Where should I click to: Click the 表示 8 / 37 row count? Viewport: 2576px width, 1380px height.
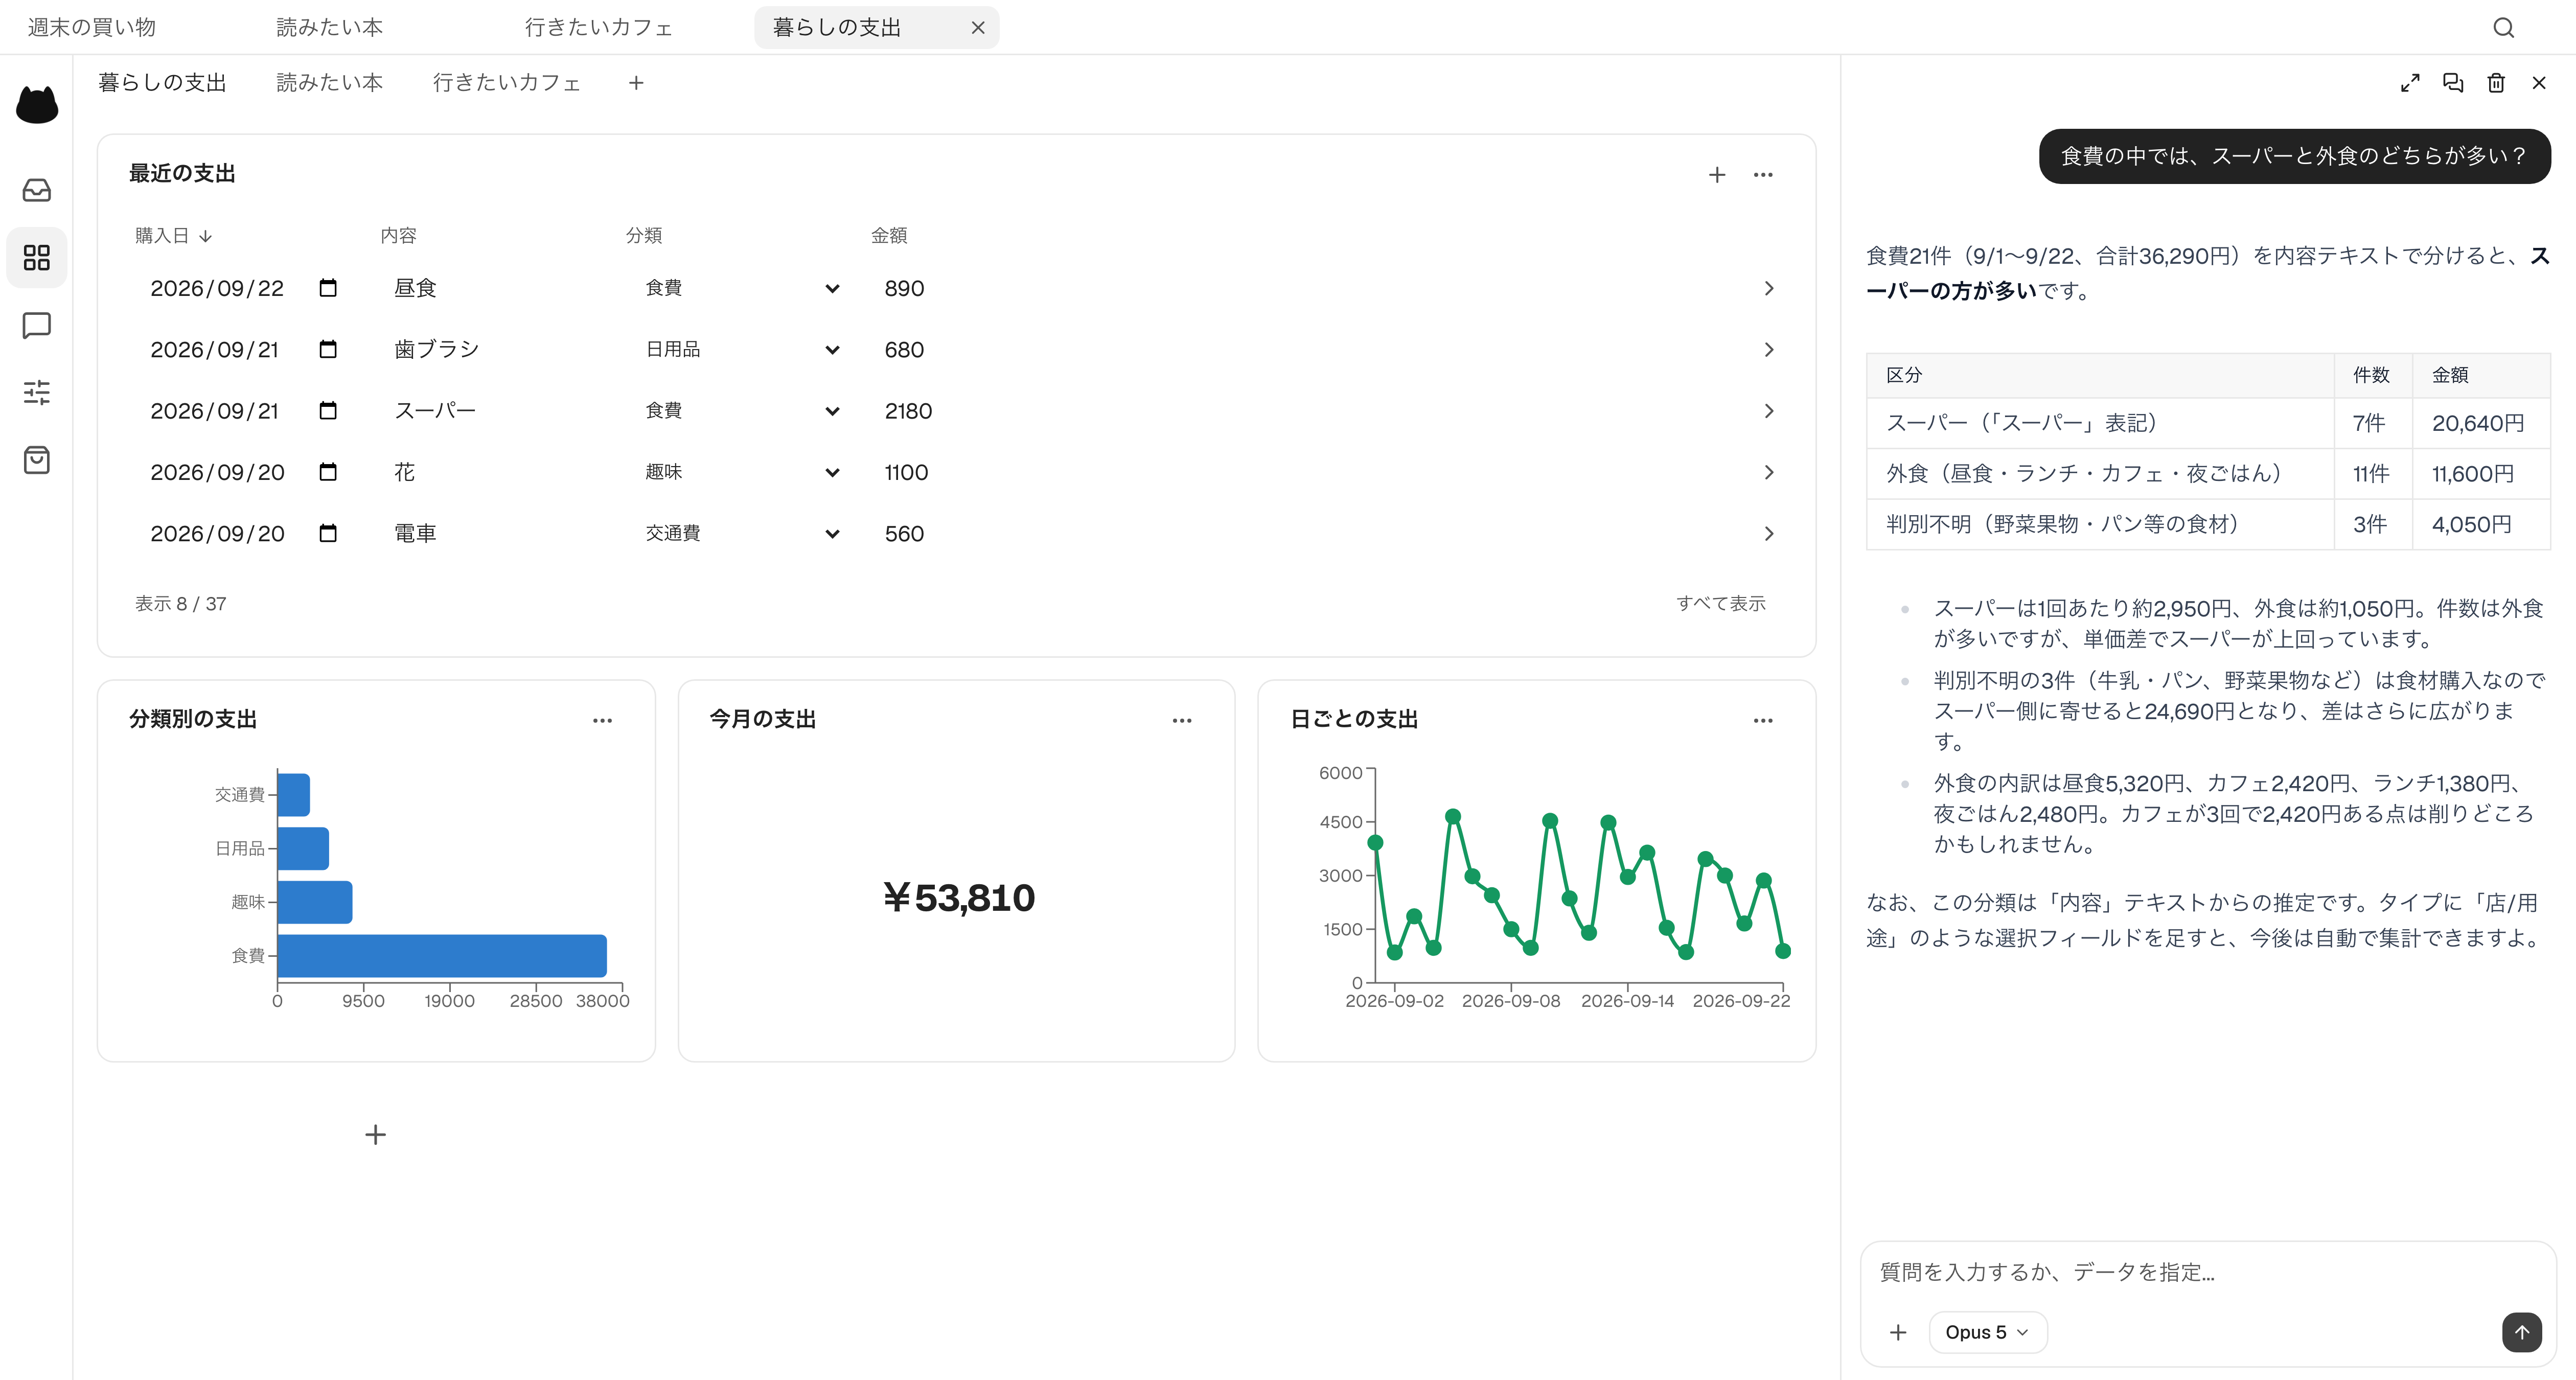(181, 604)
